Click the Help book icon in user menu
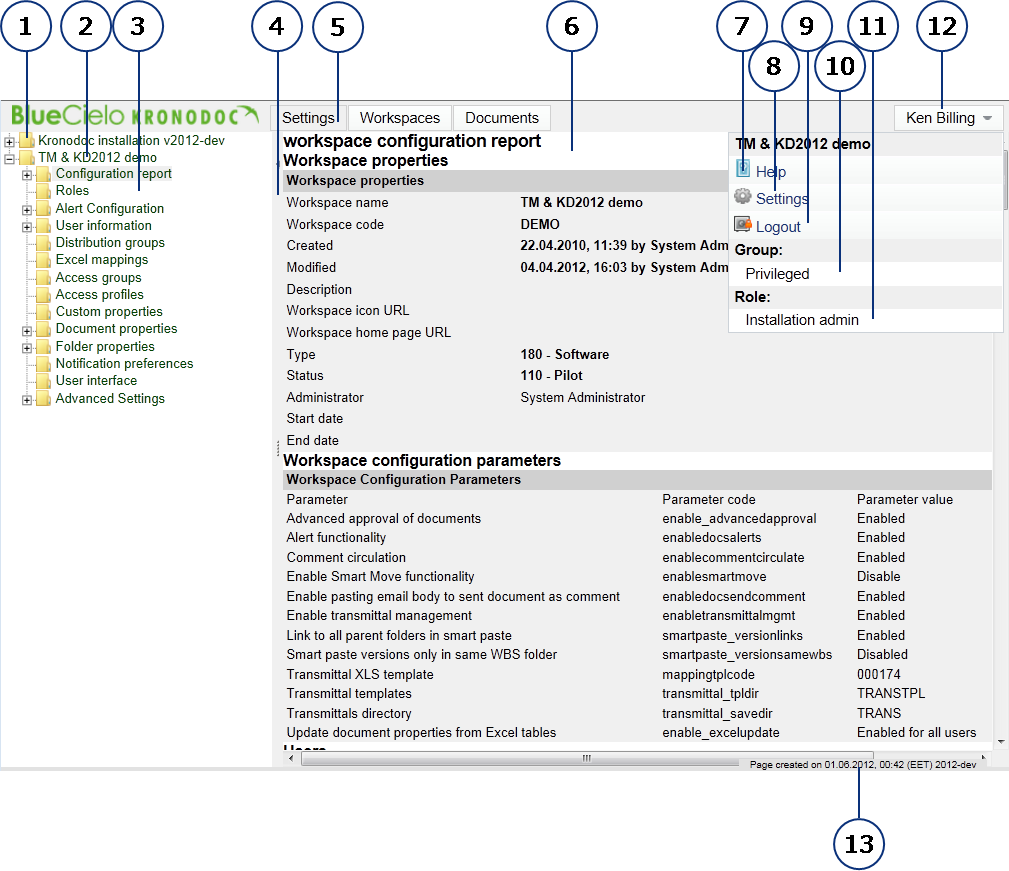Image resolution: width=1009 pixels, height=871 pixels. pyautogui.click(x=743, y=169)
